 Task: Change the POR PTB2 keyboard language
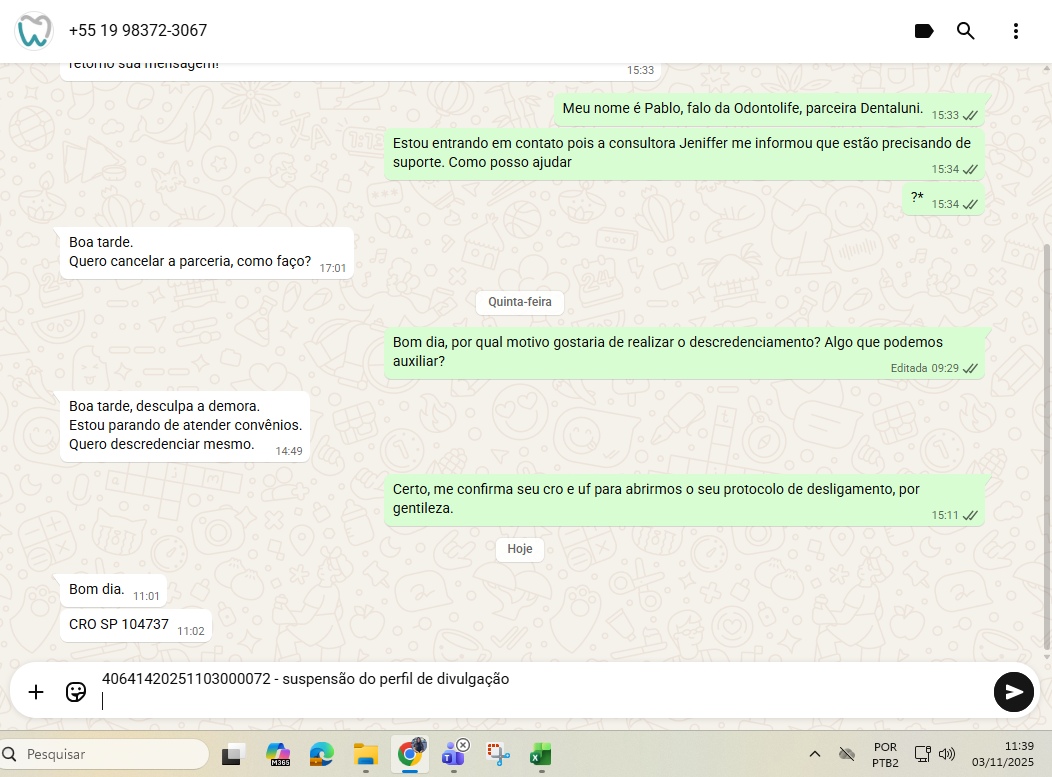(x=885, y=755)
